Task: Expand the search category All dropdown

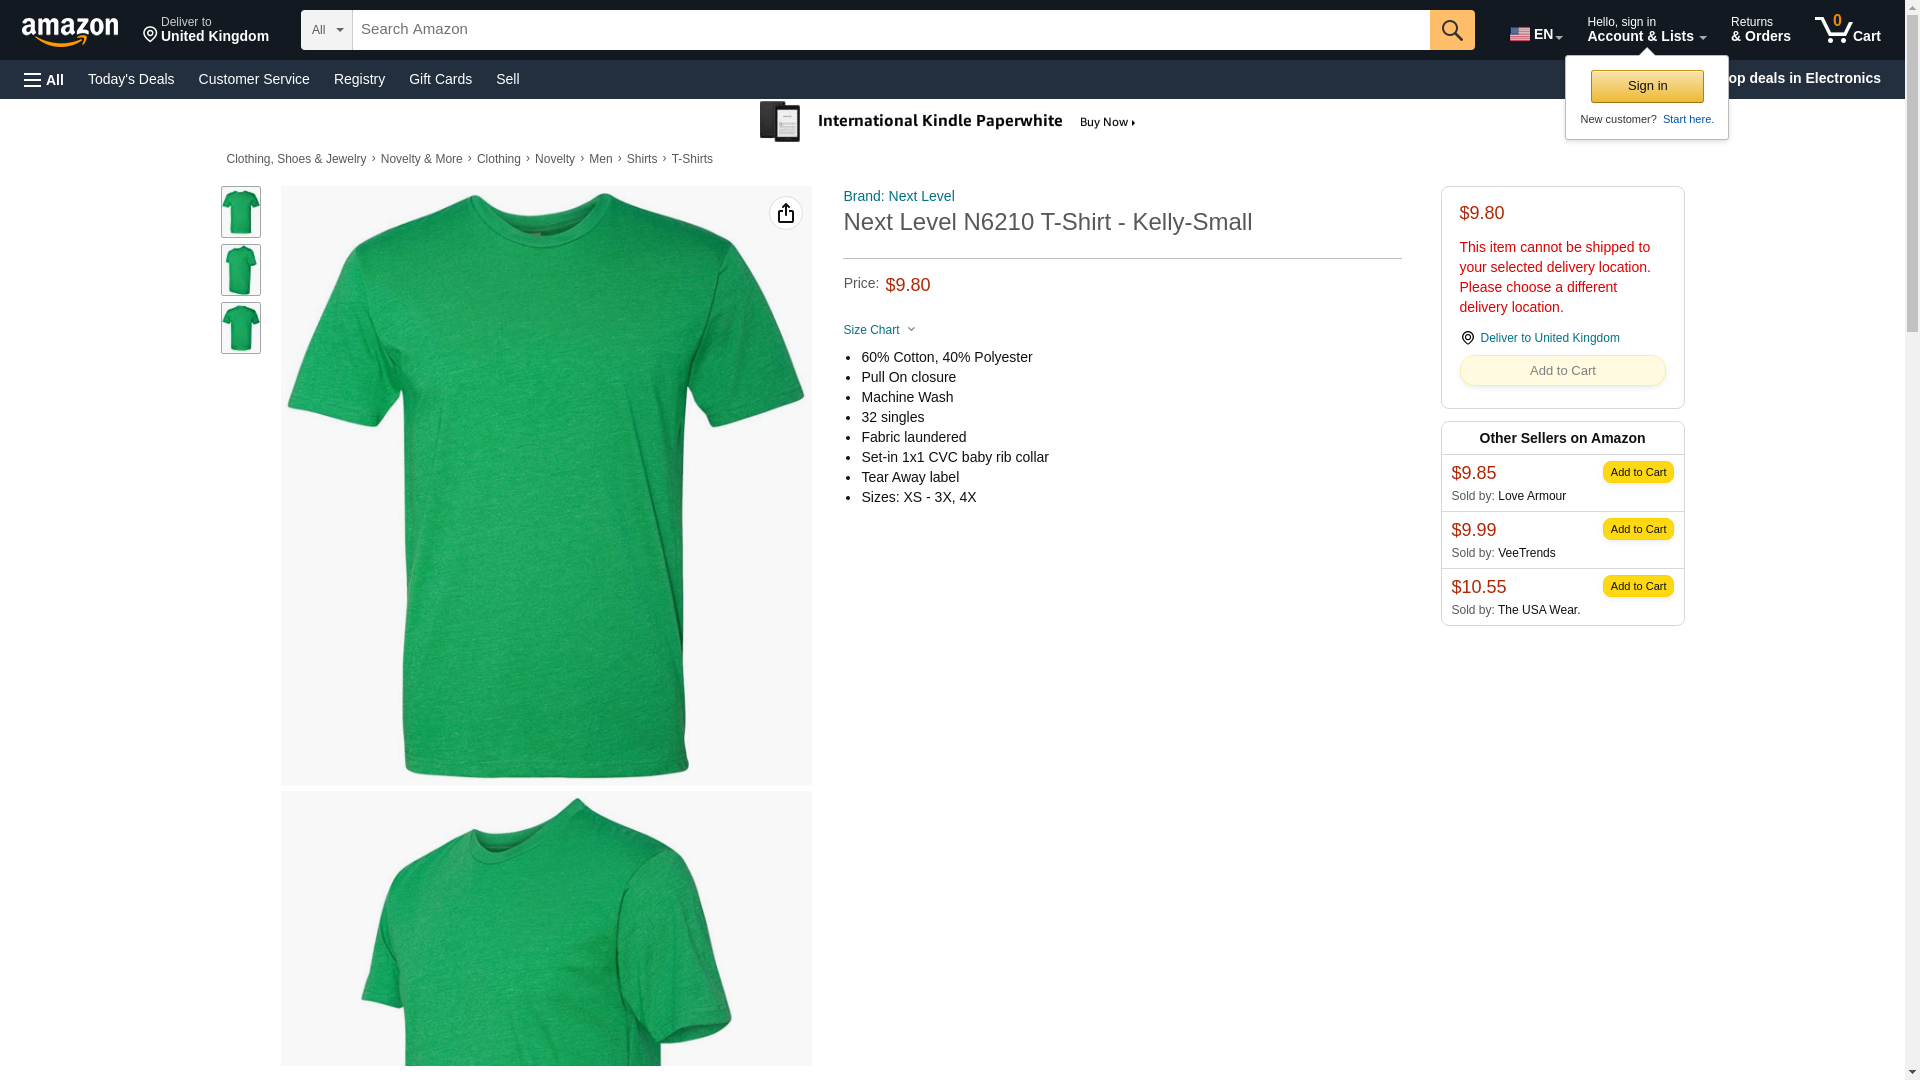Action: pos(326,30)
